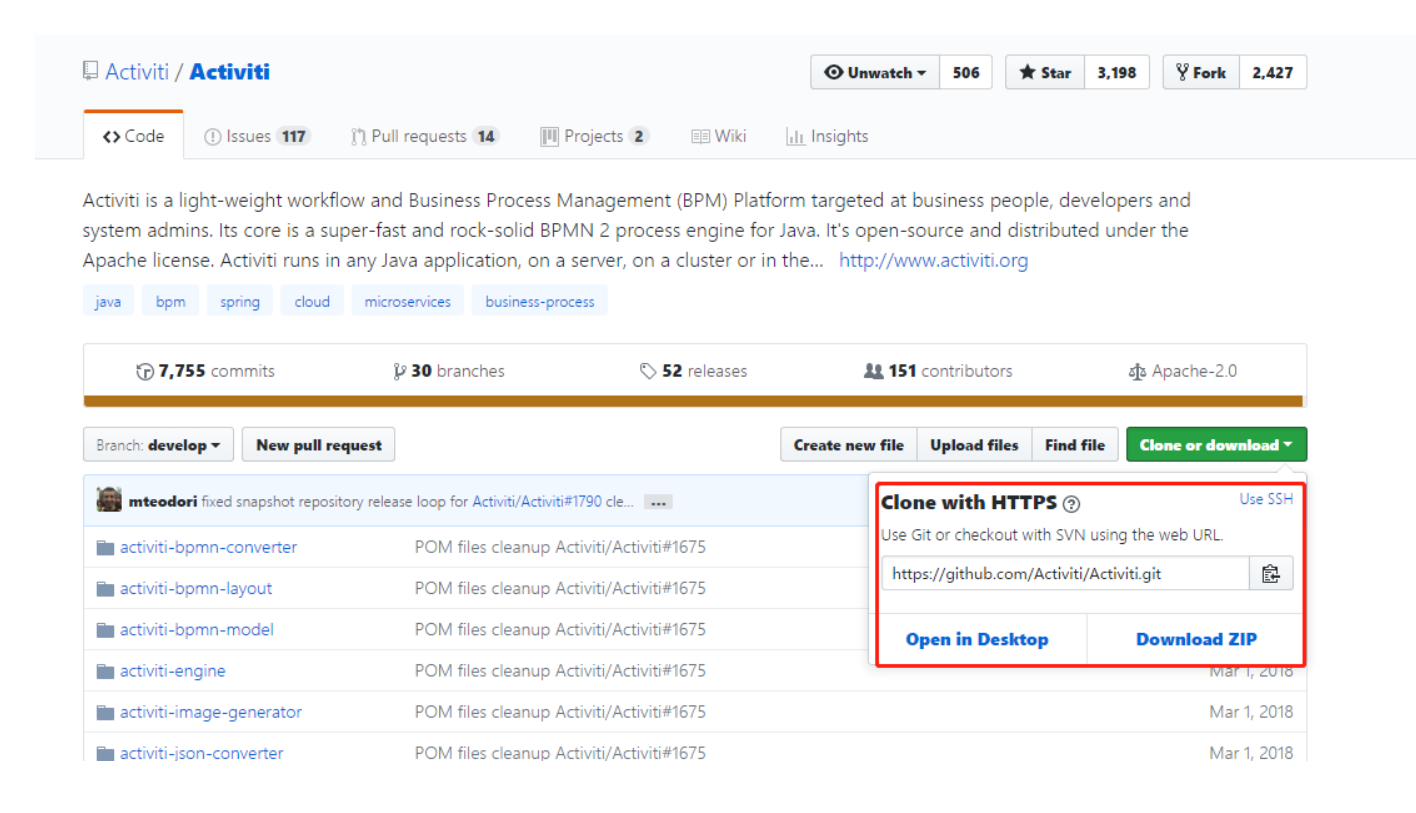Image resolution: width=1416 pixels, height=813 pixels.
Task: Open the Insights tab
Action: (x=827, y=136)
